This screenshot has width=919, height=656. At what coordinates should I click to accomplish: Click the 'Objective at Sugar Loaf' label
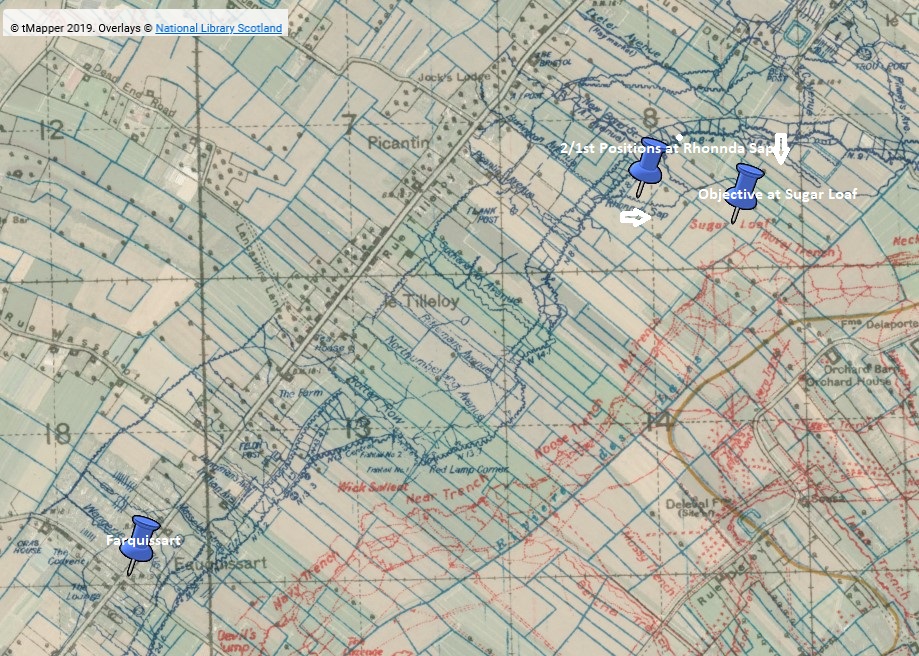(x=777, y=194)
